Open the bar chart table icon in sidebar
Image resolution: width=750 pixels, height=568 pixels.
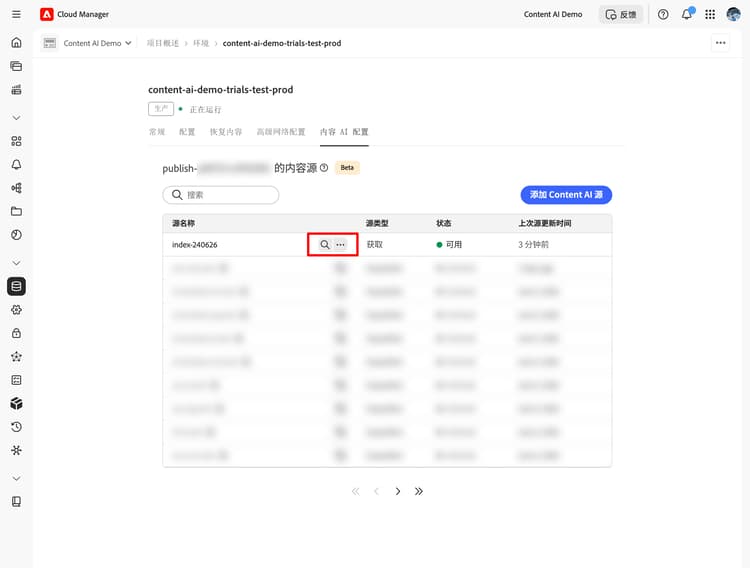coord(16,89)
